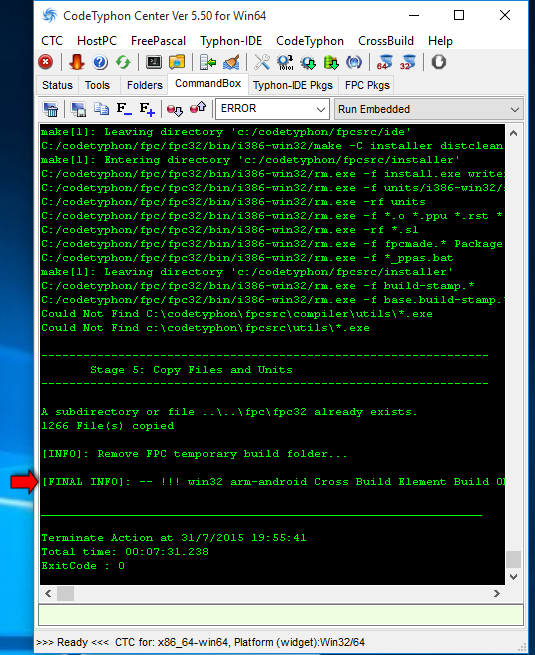Switch to the Typhon-IDE Pkgs tab
Image resolution: width=535 pixels, height=655 pixels.
tap(293, 85)
